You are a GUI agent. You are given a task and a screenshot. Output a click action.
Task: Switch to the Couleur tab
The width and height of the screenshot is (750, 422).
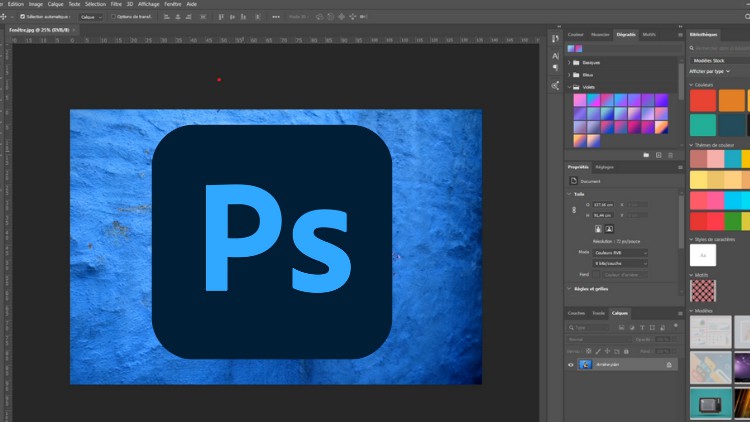point(575,34)
